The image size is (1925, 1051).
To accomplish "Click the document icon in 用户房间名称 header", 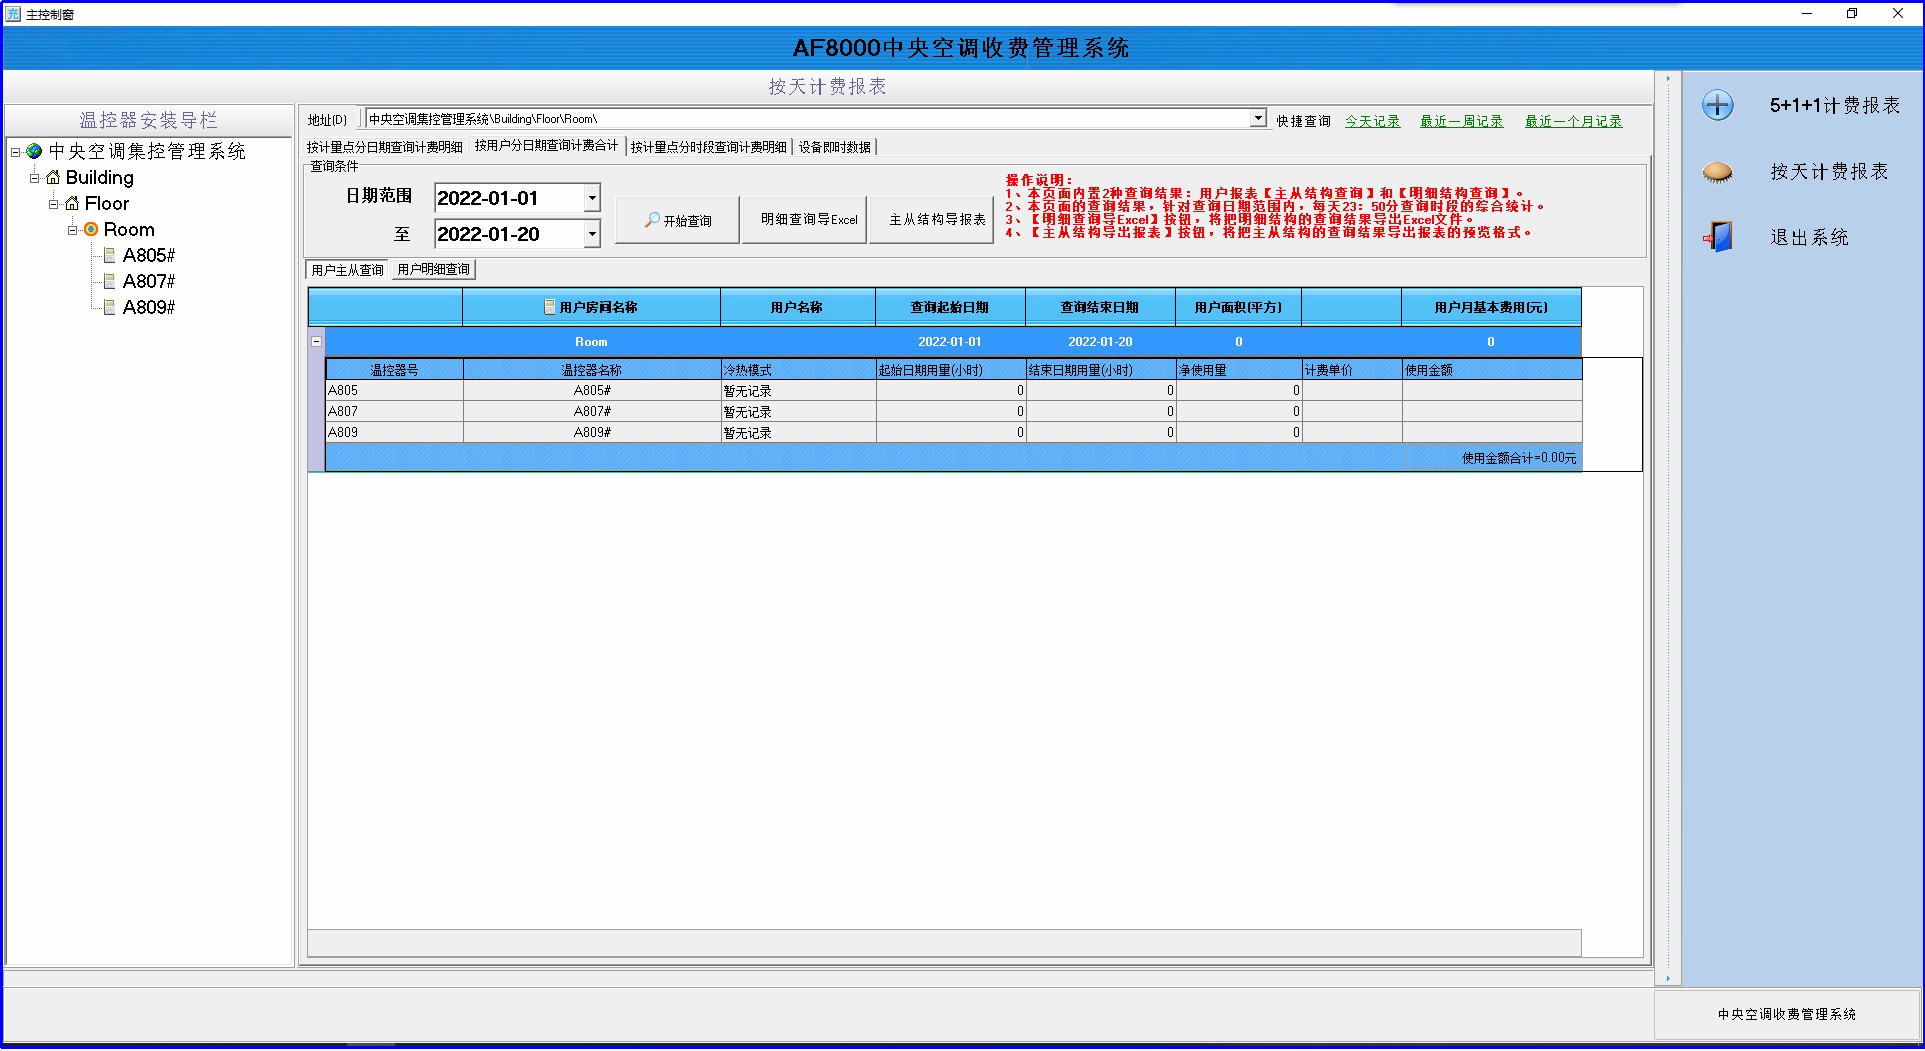I will [x=549, y=307].
